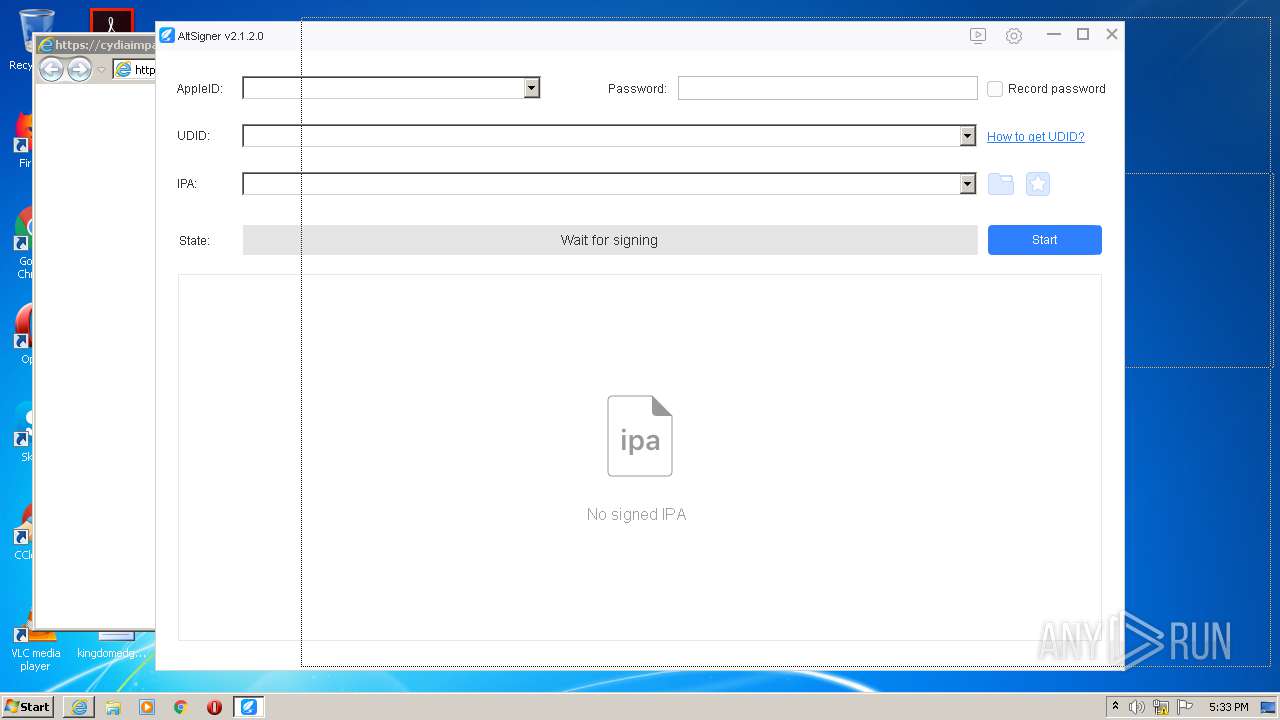Click the No signed IPA text
Screen dimensions: 1280x720
tap(637, 514)
